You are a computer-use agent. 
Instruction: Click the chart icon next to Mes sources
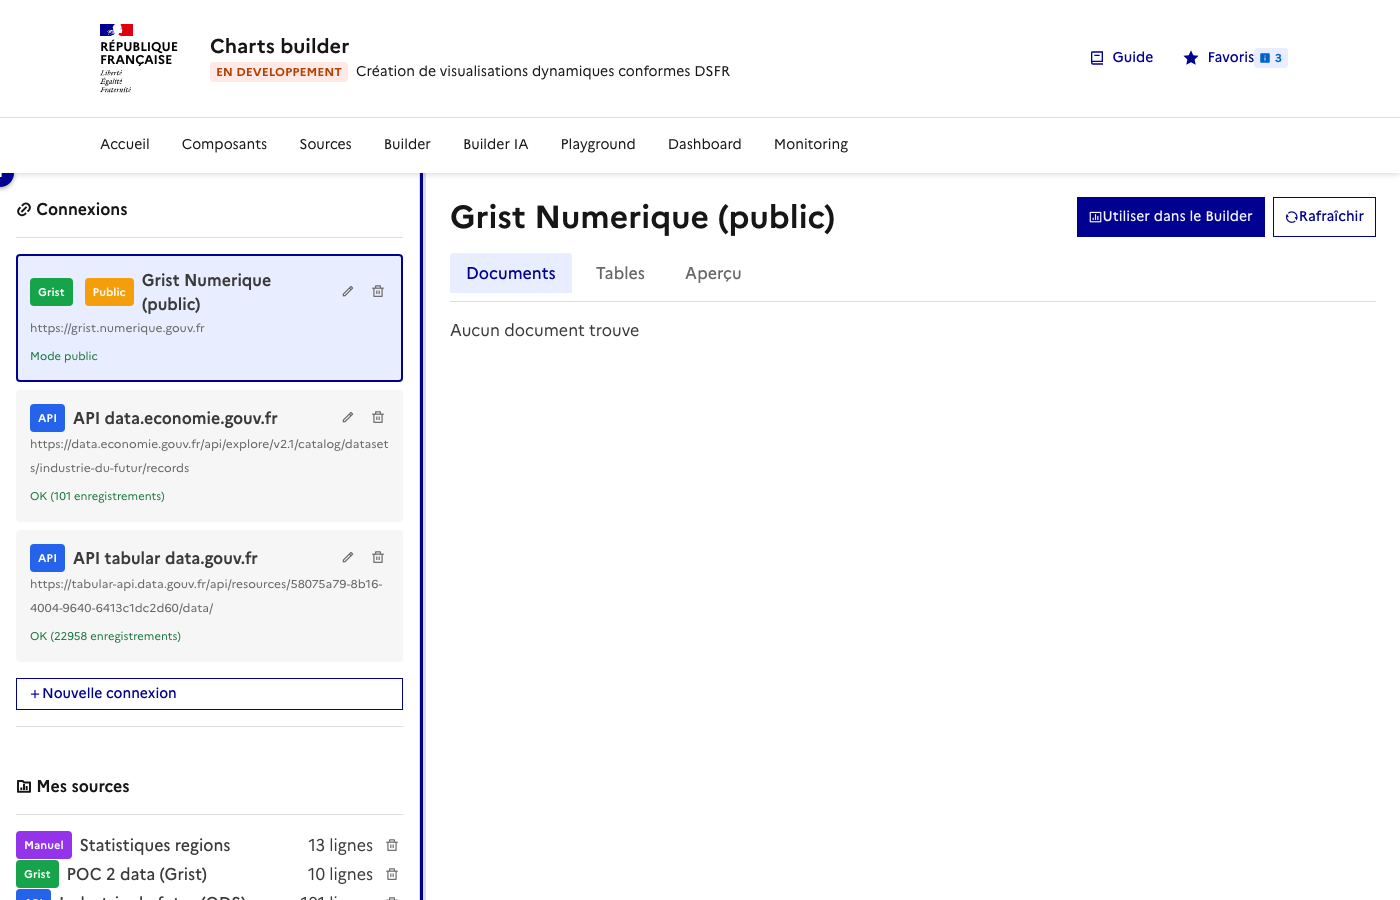(x=23, y=786)
